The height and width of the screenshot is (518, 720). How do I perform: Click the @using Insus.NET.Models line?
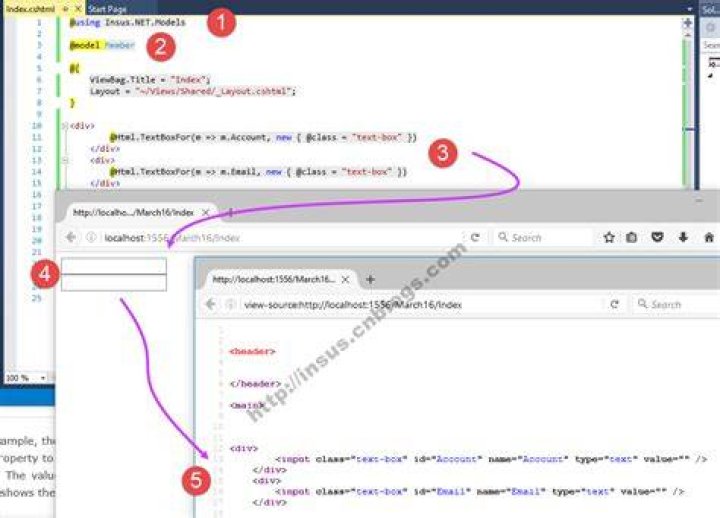(x=127, y=23)
